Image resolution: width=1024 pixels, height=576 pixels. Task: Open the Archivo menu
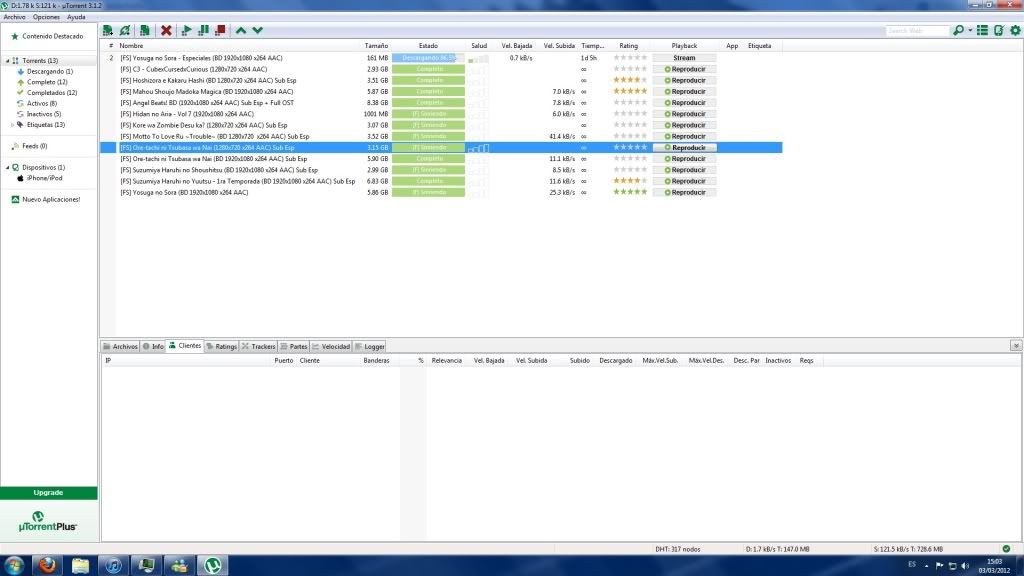(x=14, y=17)
